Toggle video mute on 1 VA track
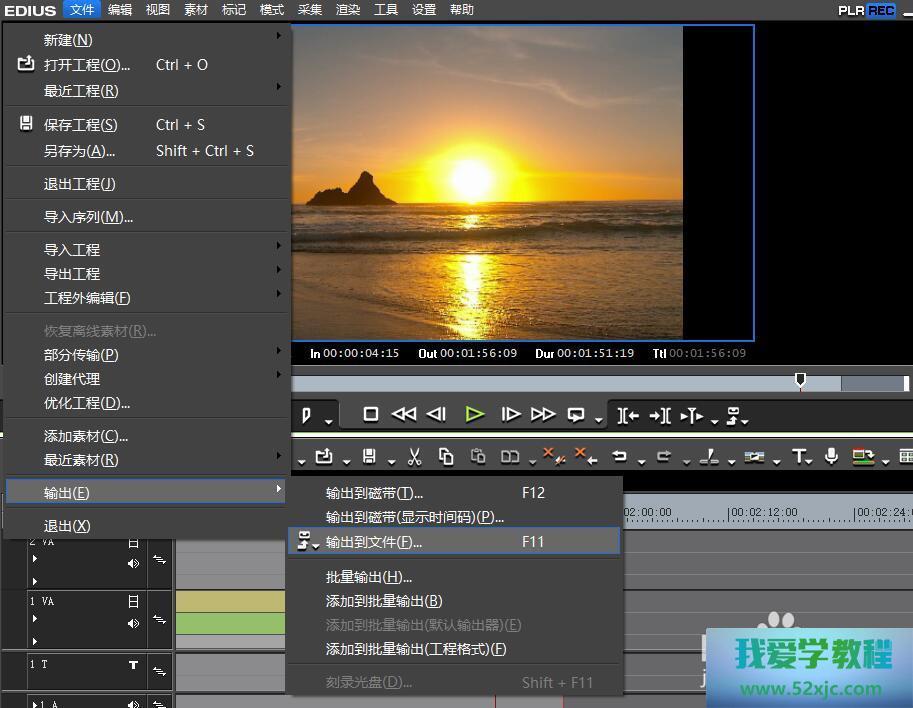Screen dimensions: 913x708 tap(133, 602)
